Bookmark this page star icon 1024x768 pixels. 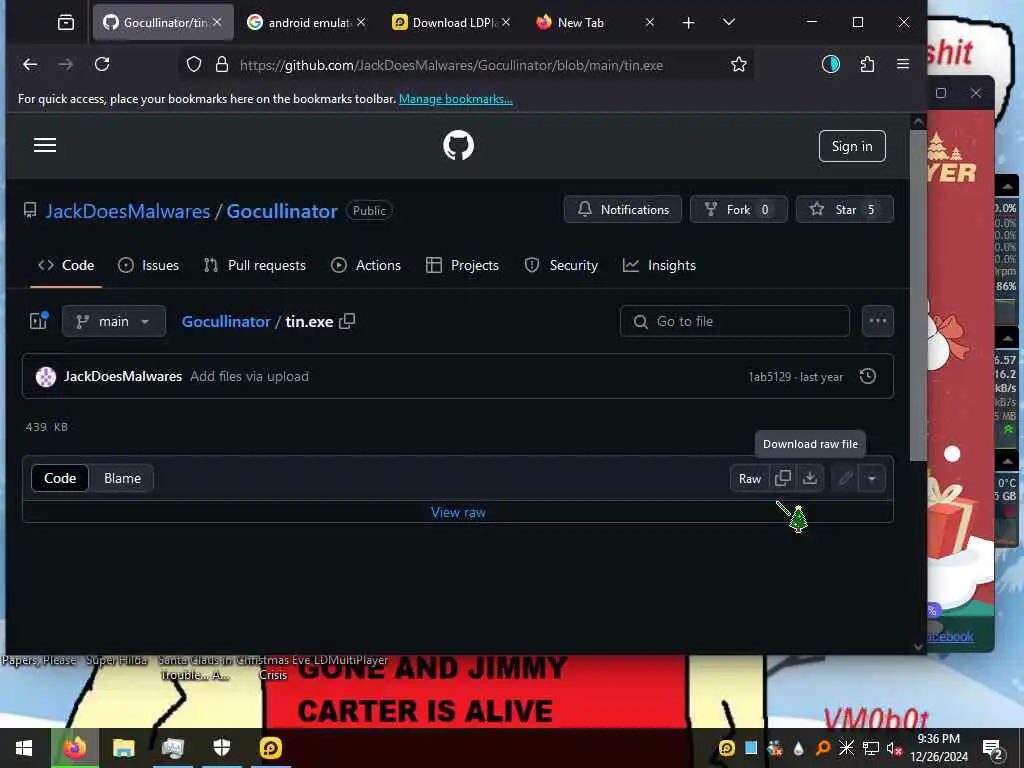(x=739, y=65)
